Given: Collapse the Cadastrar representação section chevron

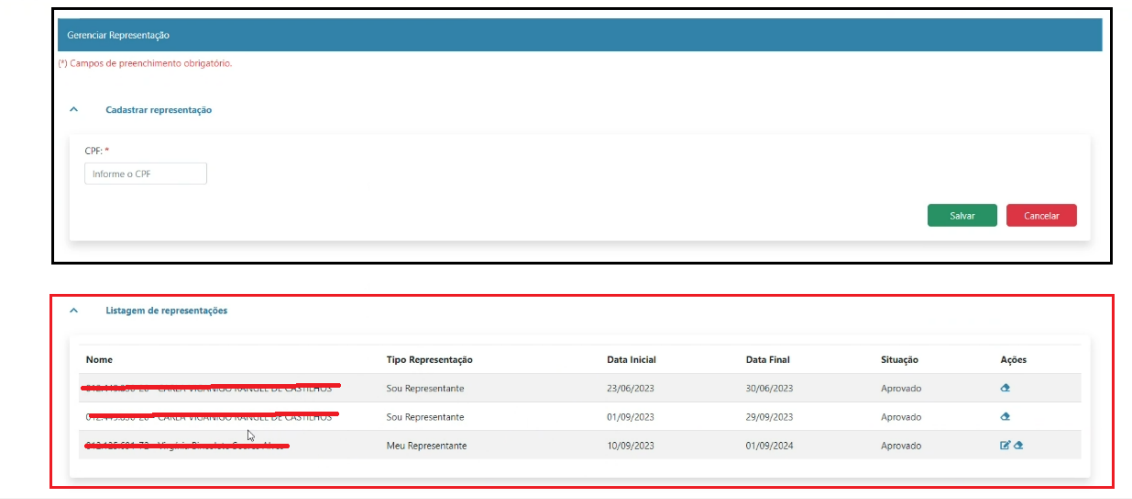Looking at the screenshot, I should (74, 110).
